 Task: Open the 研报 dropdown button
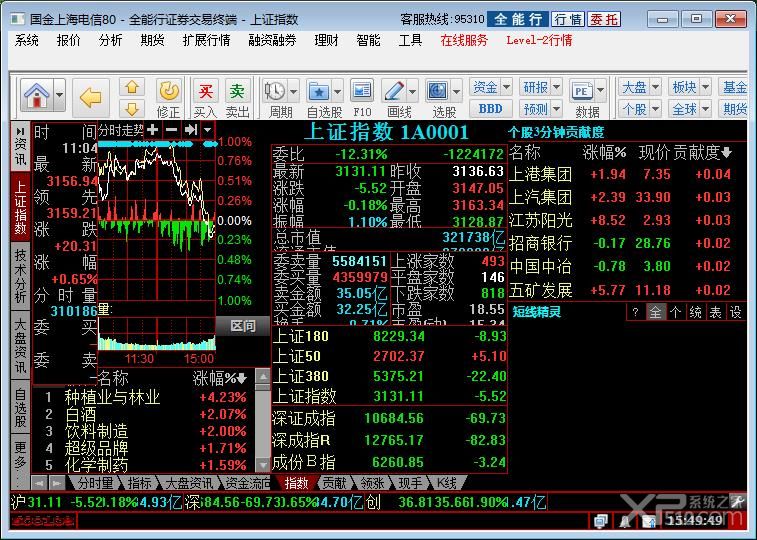tap(542, 87)
